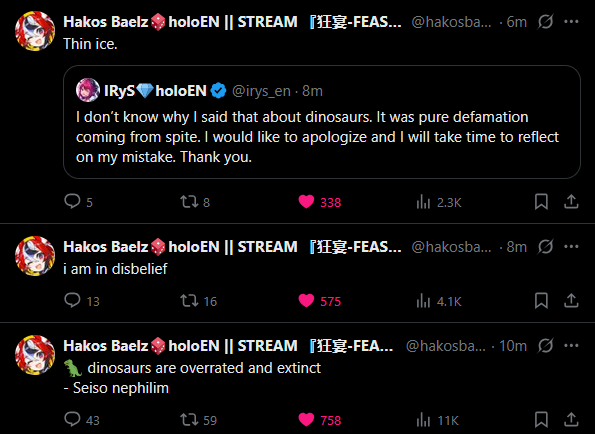Open the @irys_en profile handle
Viewport: 595px width, 434px height.
[261, 91]
